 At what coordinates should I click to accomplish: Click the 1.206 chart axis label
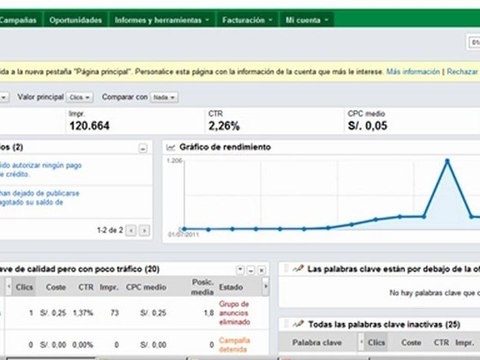(x=174, y=161)
